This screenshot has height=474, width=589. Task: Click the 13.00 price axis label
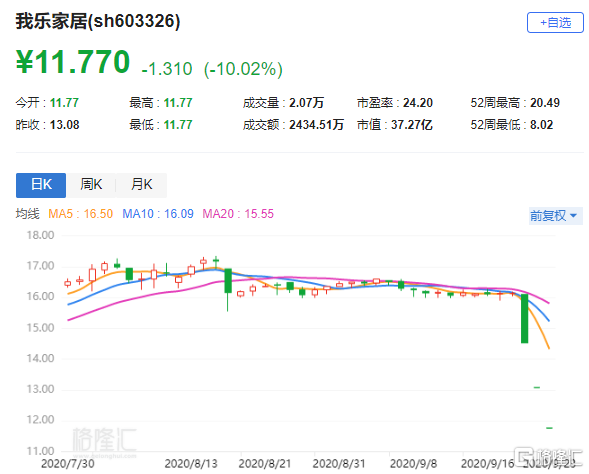pyautogui.click(x=40, y=389)
